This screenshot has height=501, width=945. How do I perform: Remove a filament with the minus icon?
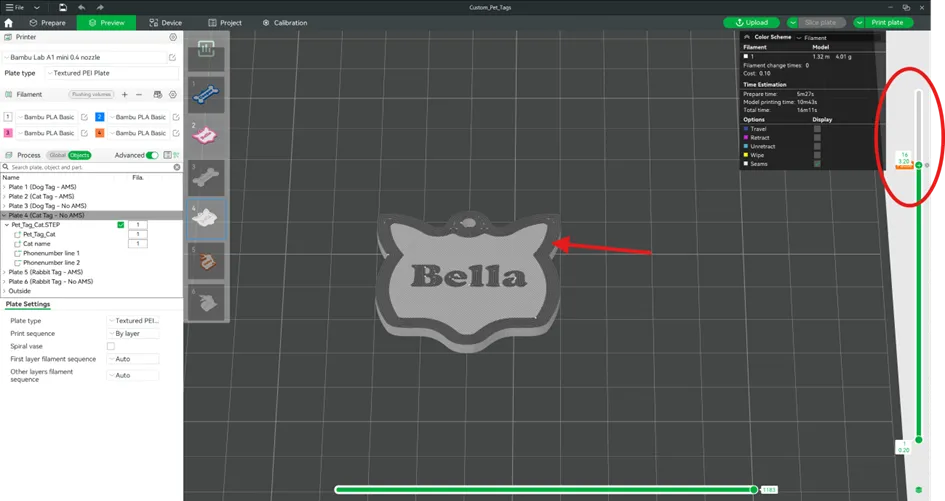(139, 95)
